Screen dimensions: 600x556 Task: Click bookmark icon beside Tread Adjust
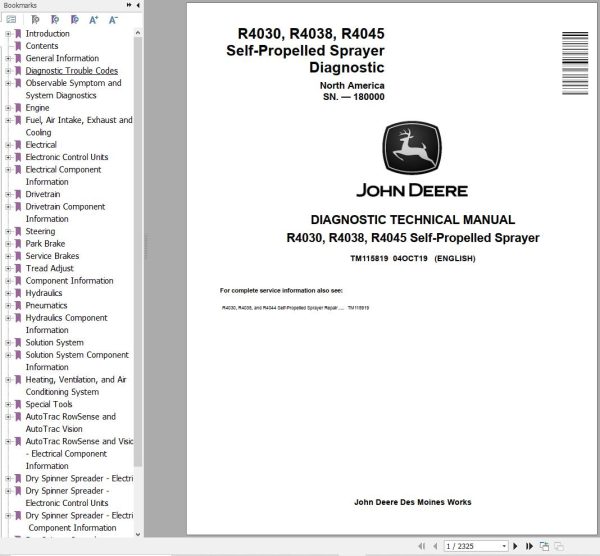(x=18, y=268)
